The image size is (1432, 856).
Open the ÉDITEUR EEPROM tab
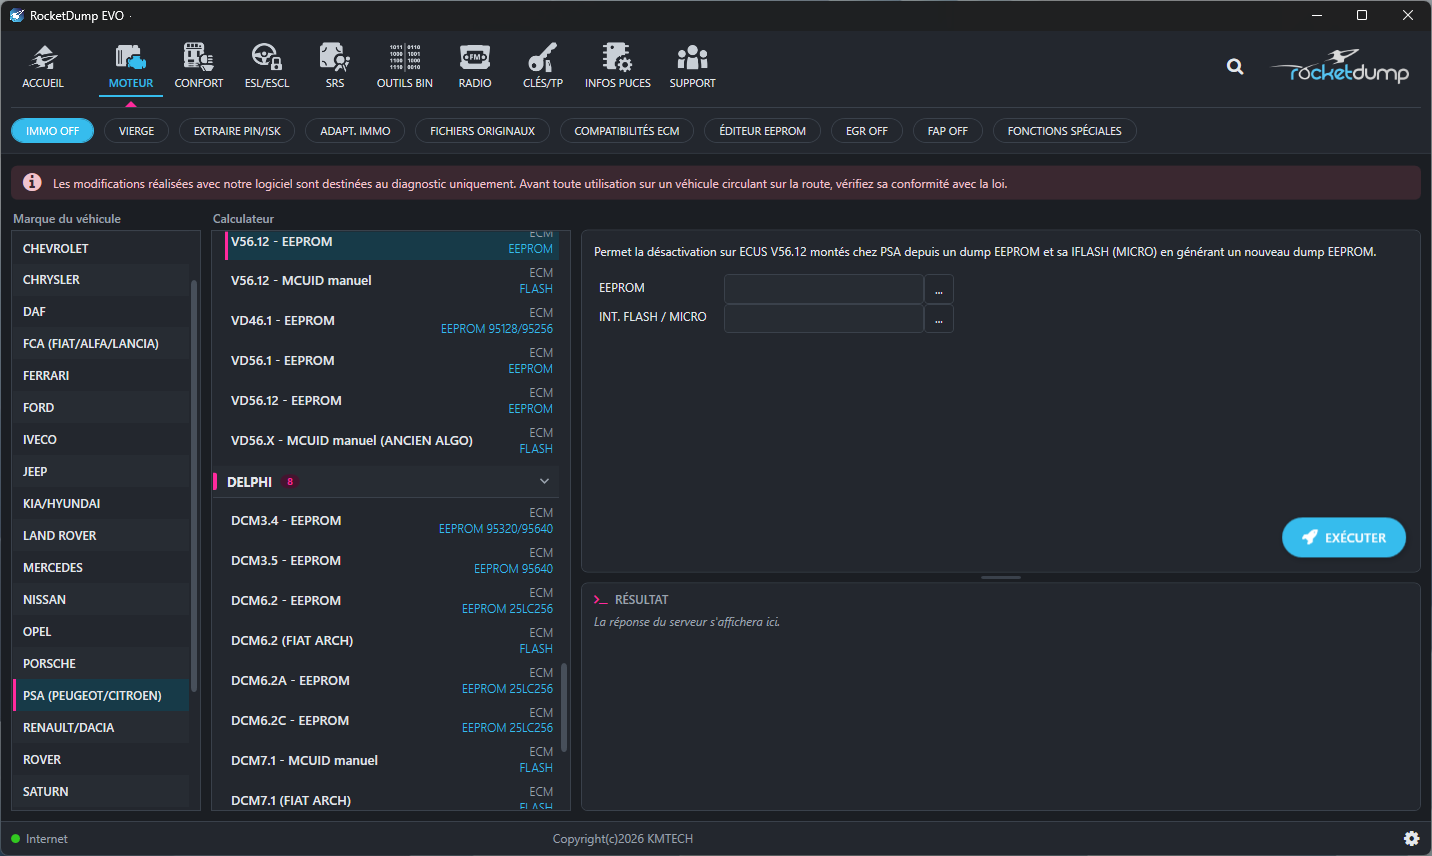(762, 131)
